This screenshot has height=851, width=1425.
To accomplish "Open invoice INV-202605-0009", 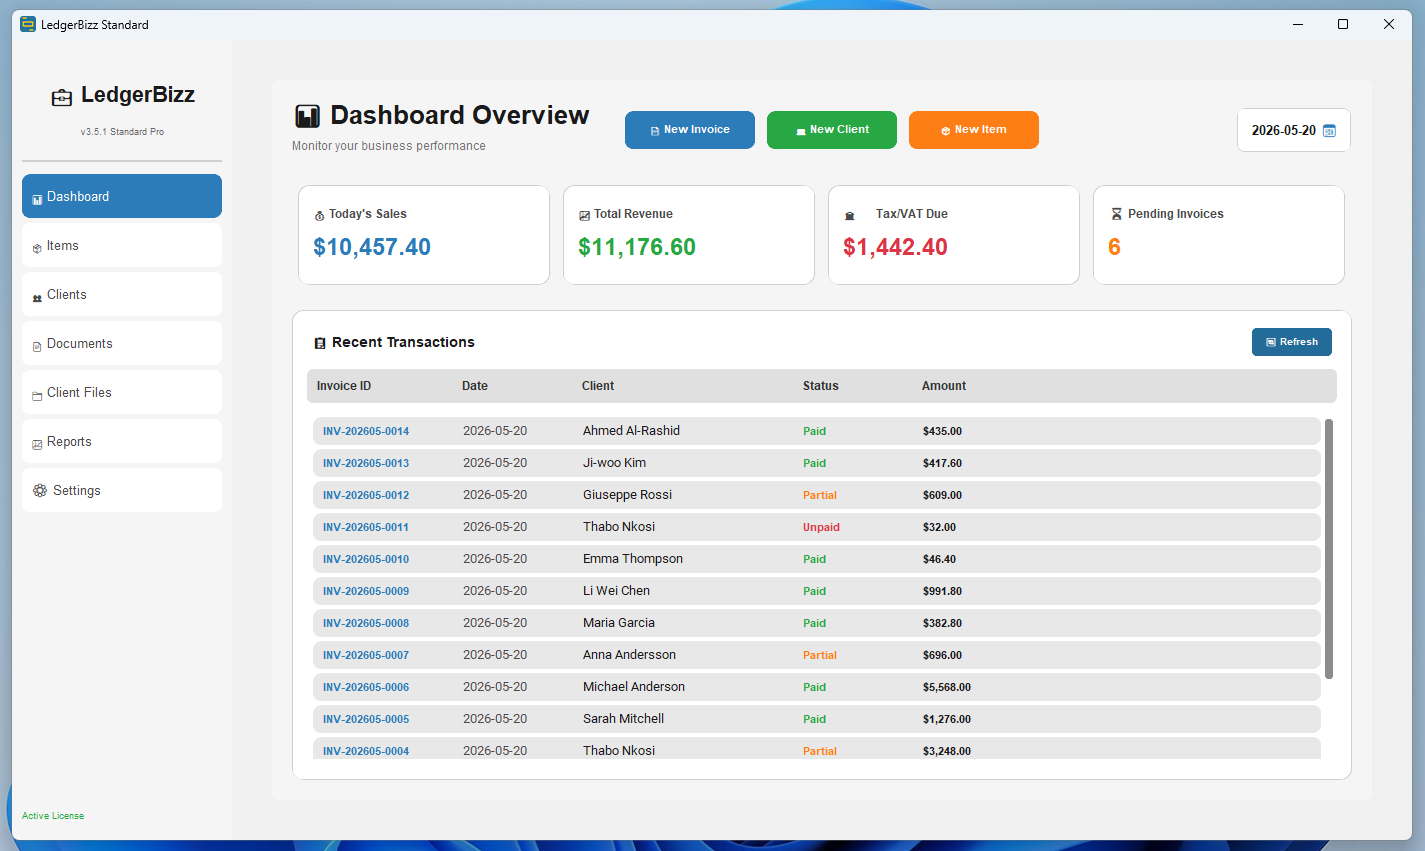I will coord(366,592).
